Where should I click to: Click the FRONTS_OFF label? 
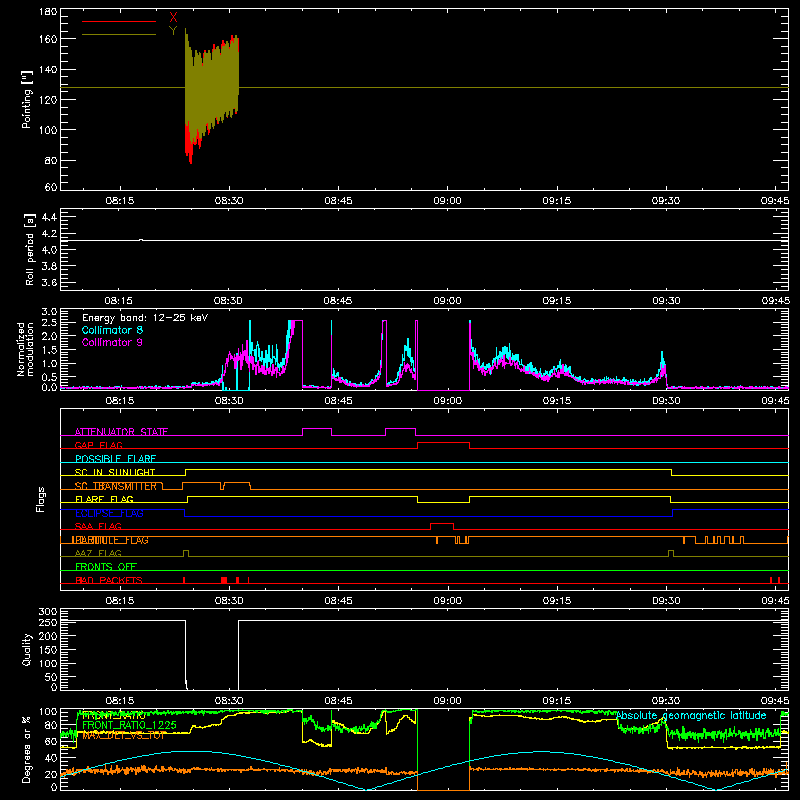tap(106, 567)
